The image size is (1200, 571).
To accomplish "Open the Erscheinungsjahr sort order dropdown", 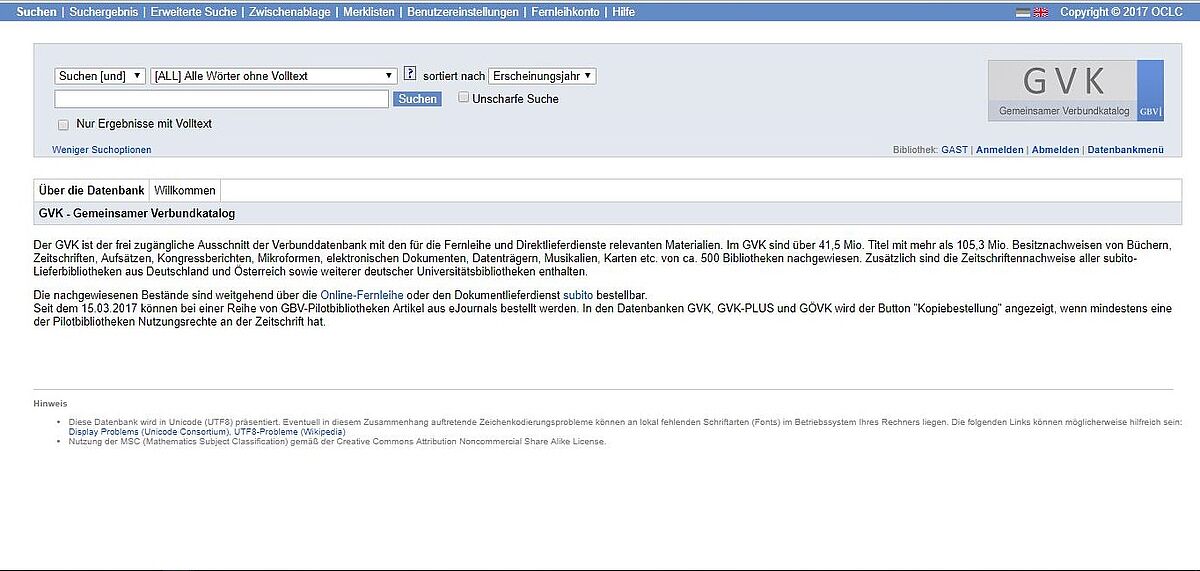I will (542, 76).
